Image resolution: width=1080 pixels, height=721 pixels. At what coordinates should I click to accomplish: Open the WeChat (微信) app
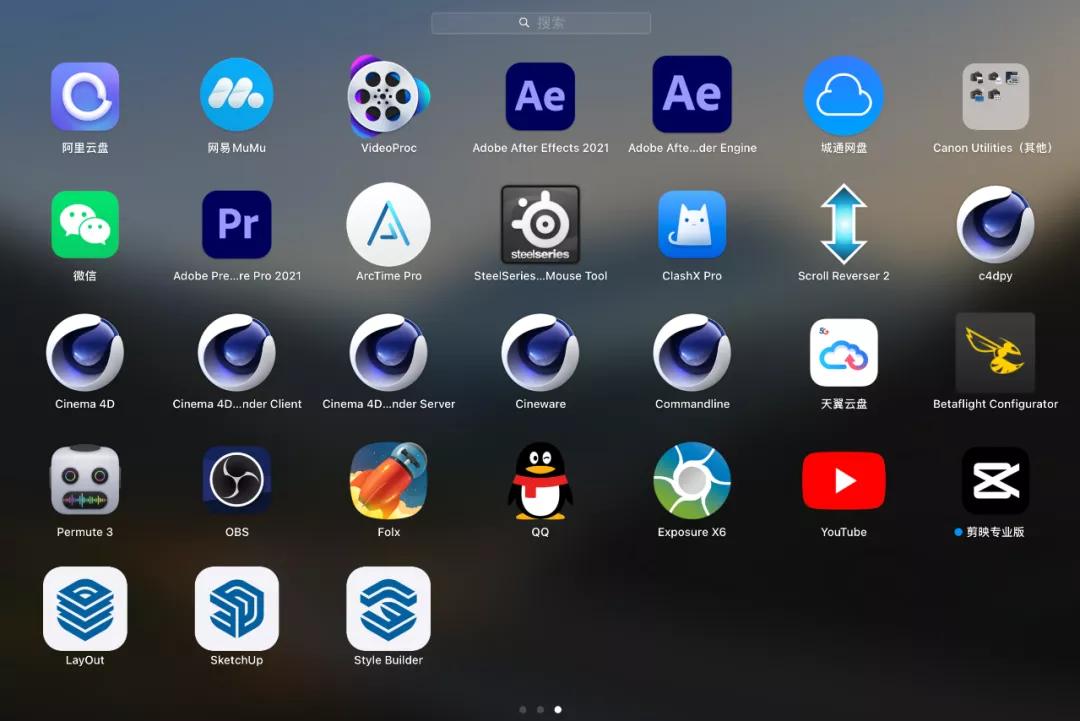pyautogui.click(x=85, y=224)
